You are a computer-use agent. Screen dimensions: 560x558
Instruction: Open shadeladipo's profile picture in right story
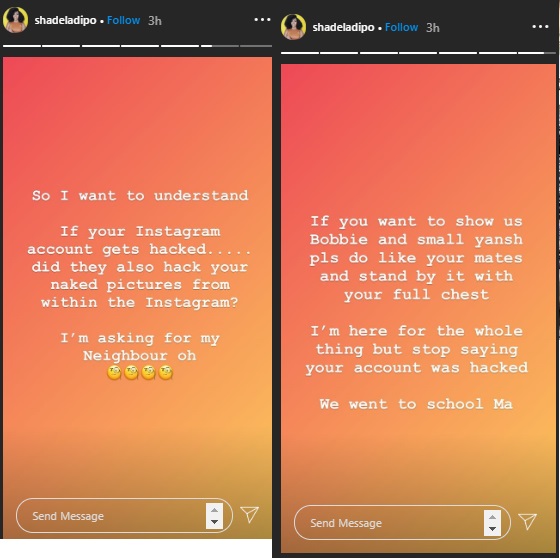pyautogui.click(x=293, y=27)
